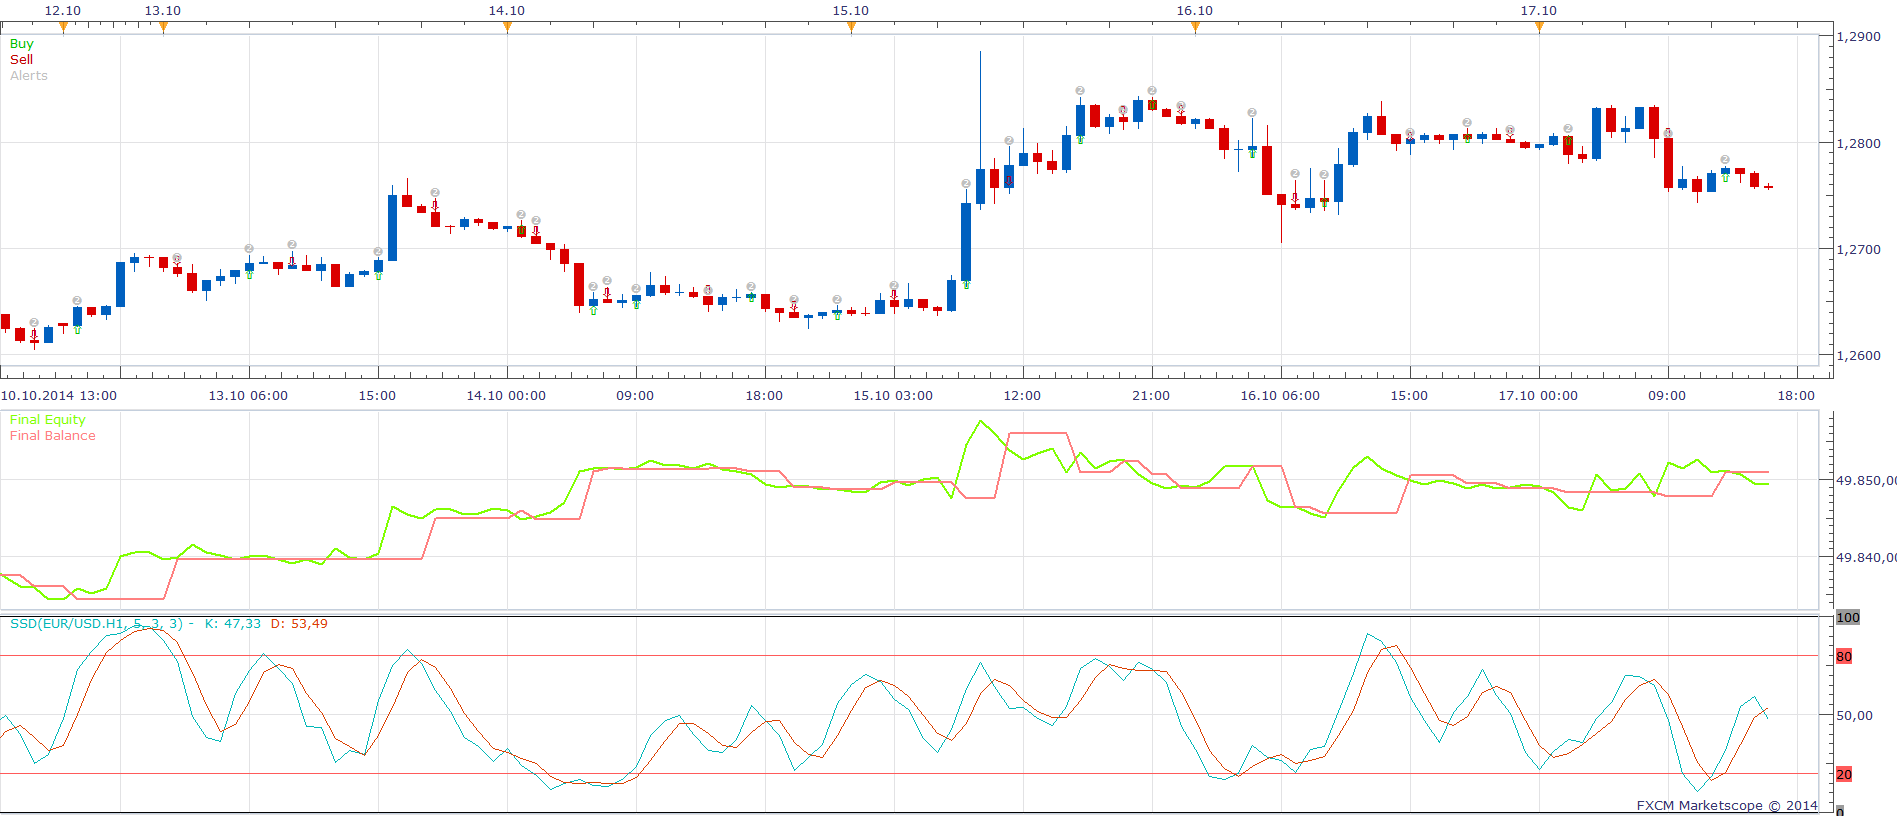The image size is (1899, 816).
Task: Click the 49.850,00 equity axis label
Action: point(1867,481)
